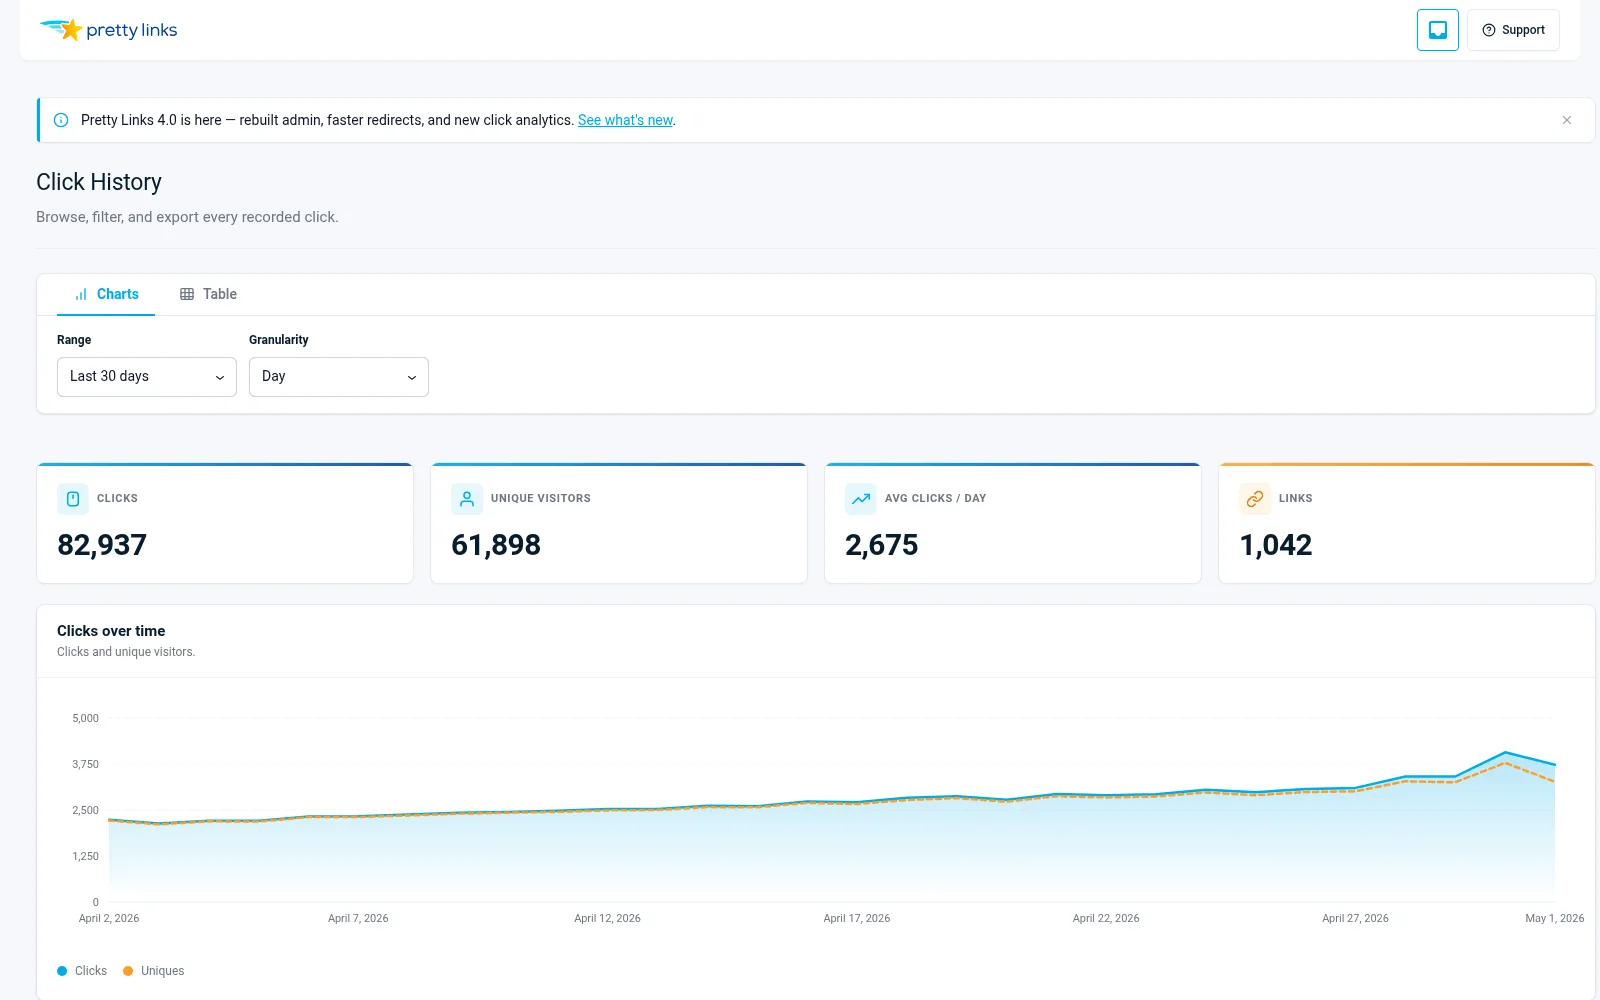Click the person icon on Unique Visitors card

tap(467, 499)
